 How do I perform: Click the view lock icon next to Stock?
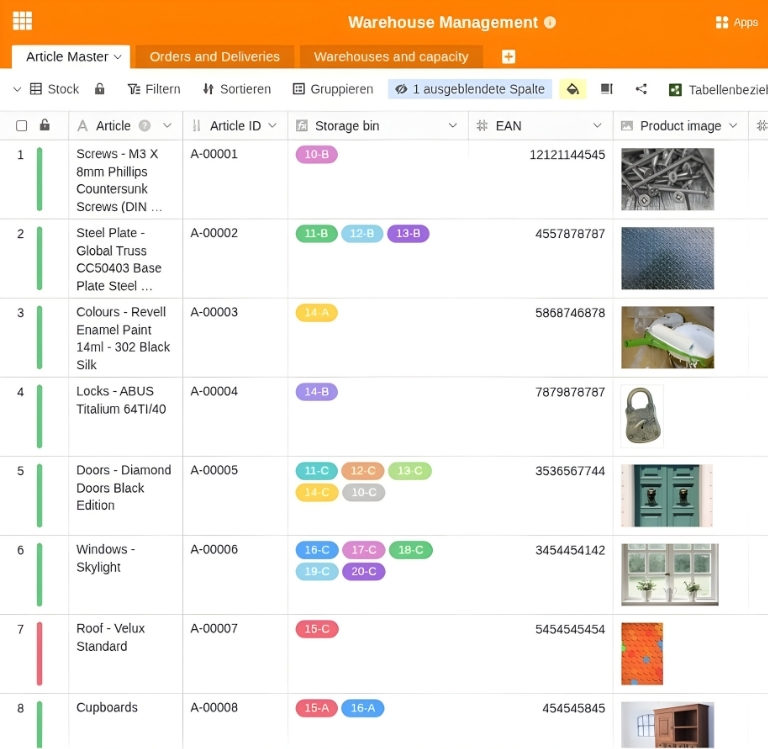click(100, 89)
